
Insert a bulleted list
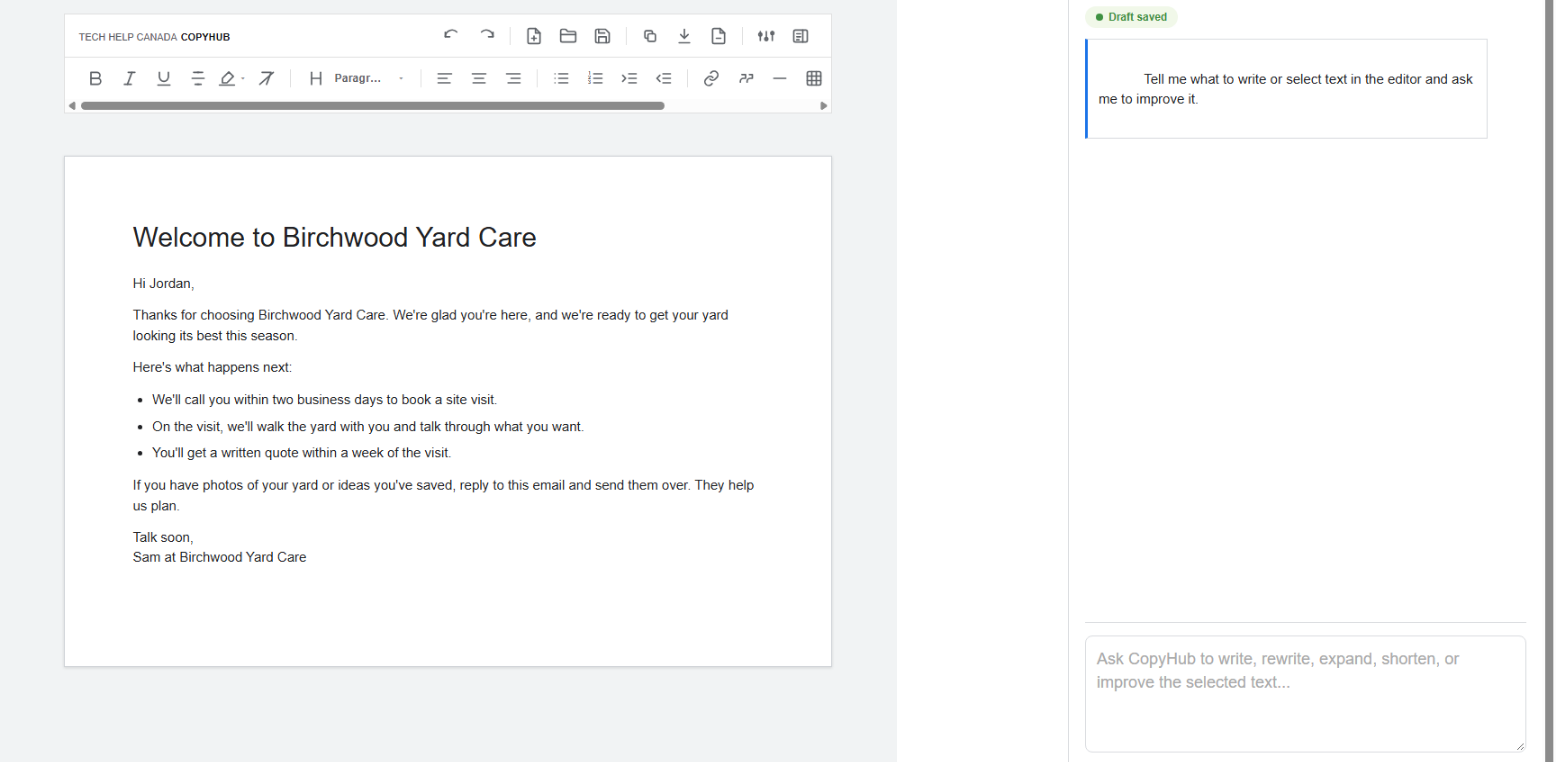tap(561, 78)
